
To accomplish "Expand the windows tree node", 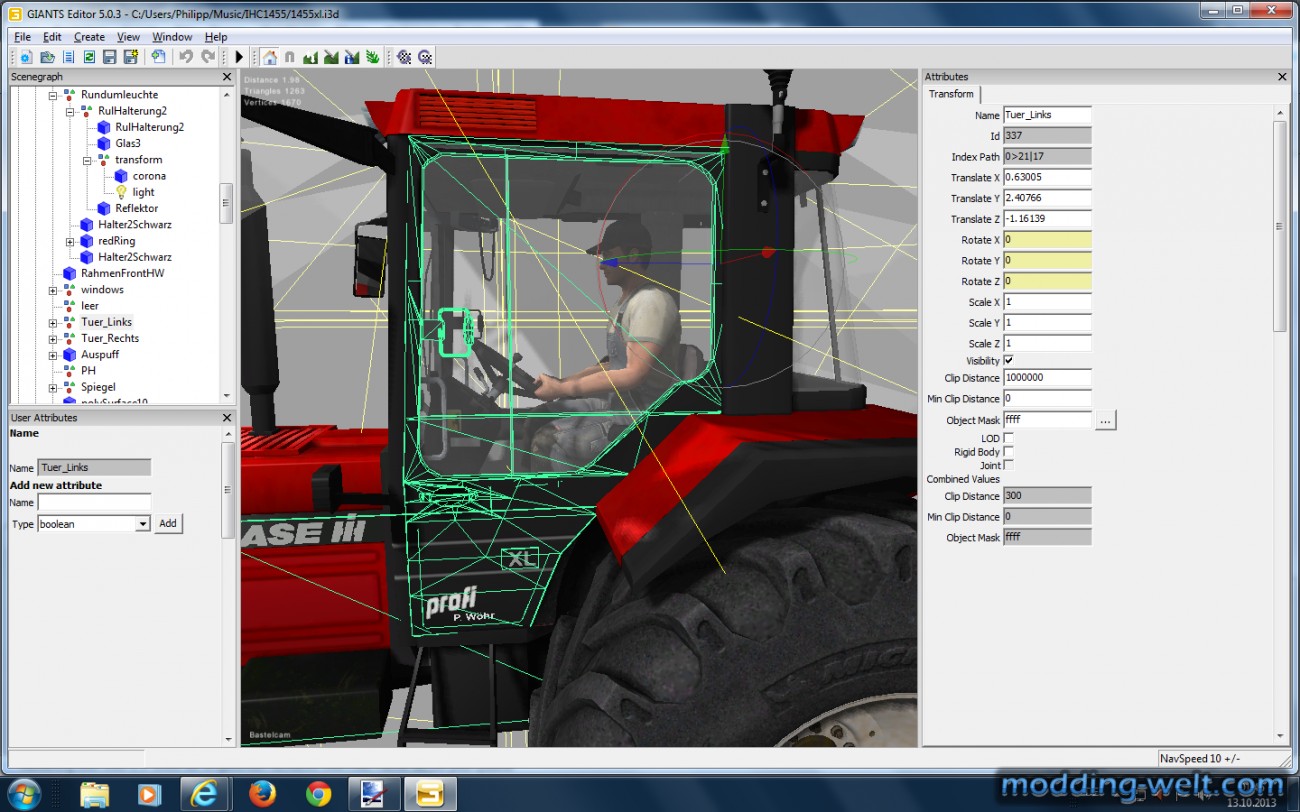I will (x=53, y=290).
